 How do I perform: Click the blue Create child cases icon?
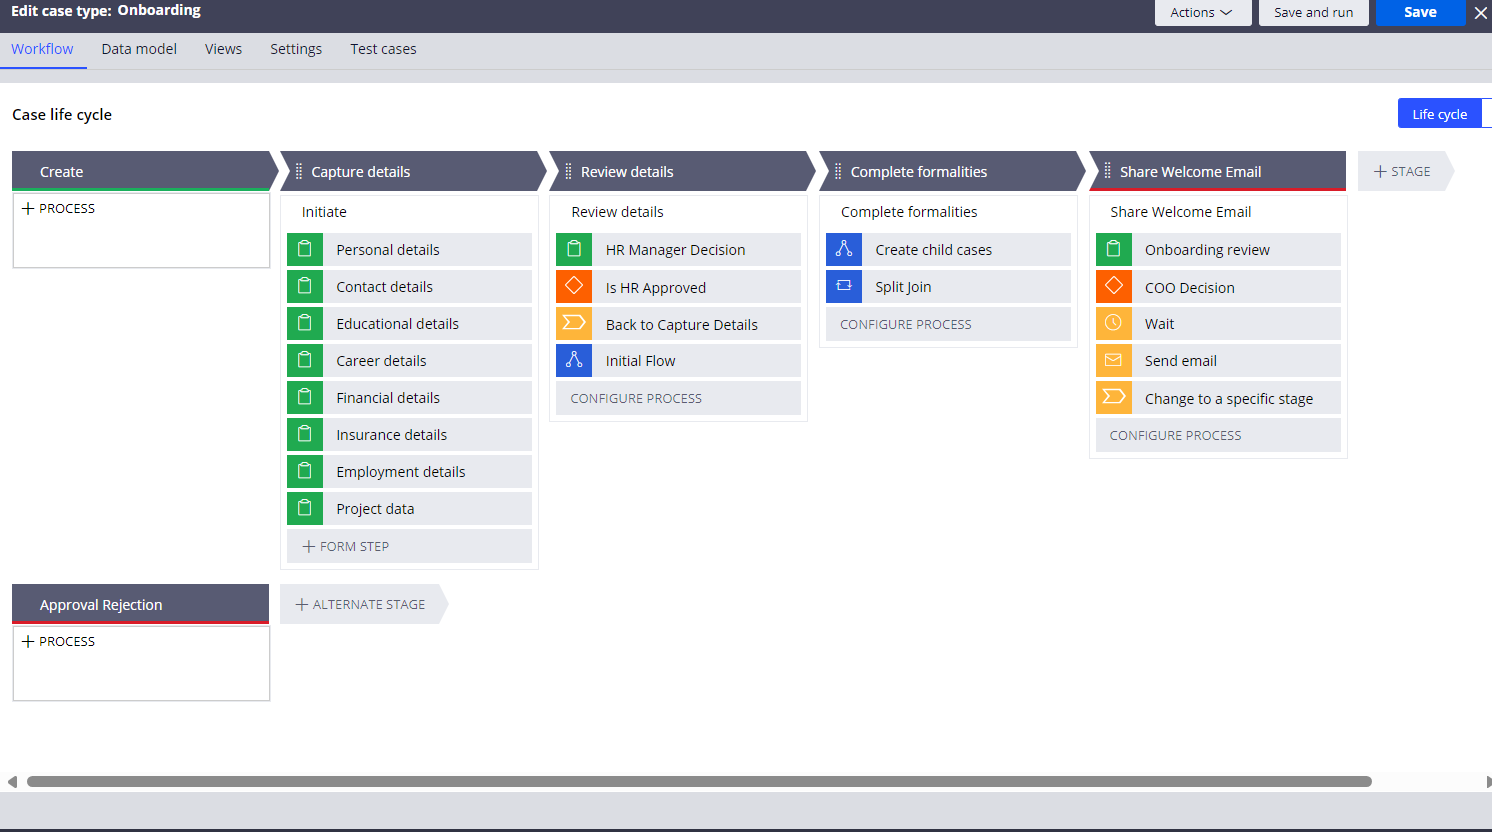844,250
